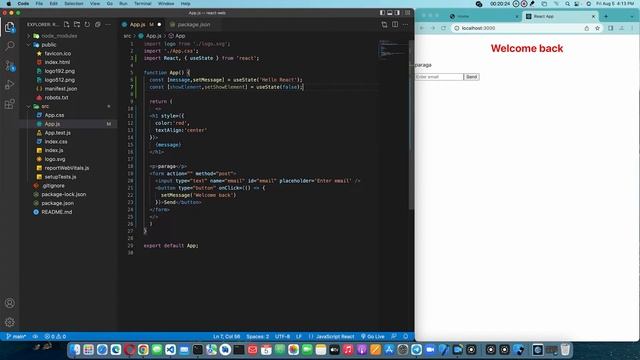Click New File icon in Explorer header
Screen dimensions: 640x360
[x=67, y=24]
